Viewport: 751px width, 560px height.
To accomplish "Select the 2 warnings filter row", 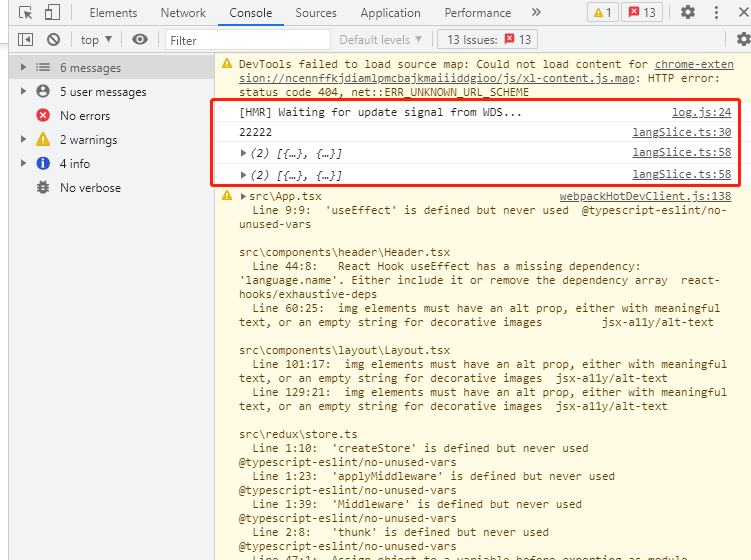I will (x=112, y=139).
